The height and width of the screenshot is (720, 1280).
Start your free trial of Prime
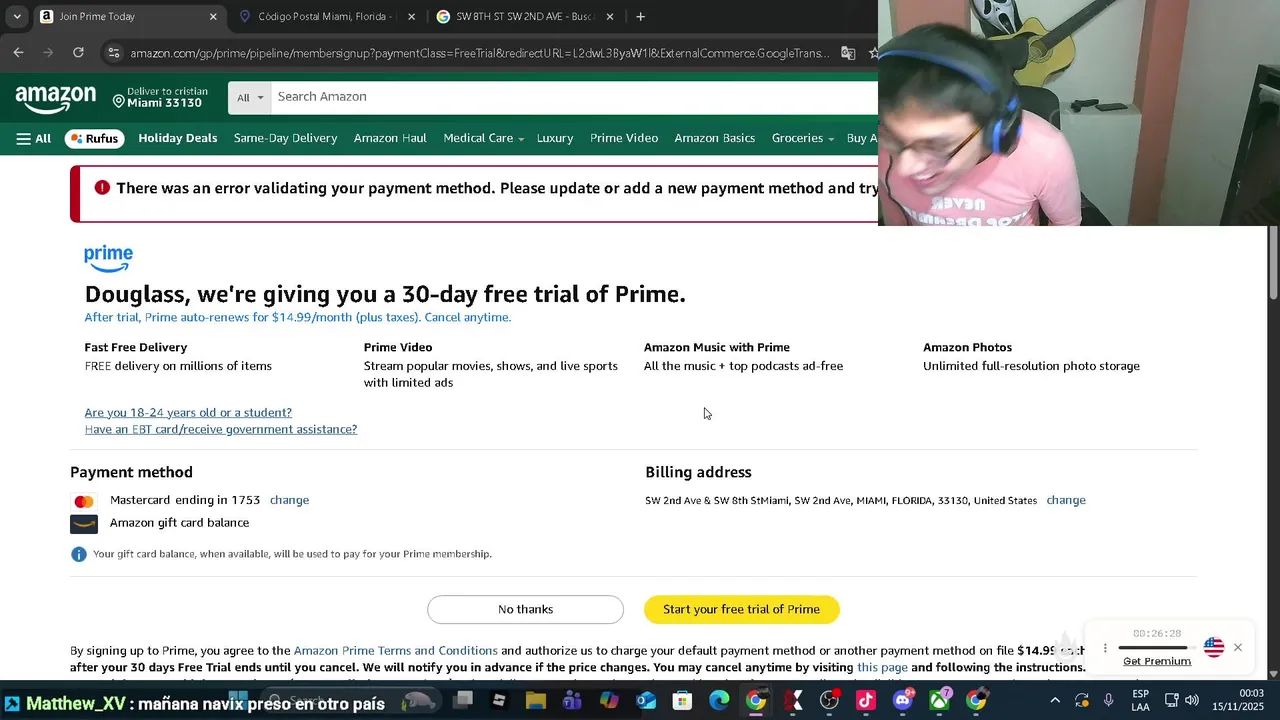point(741,609)
